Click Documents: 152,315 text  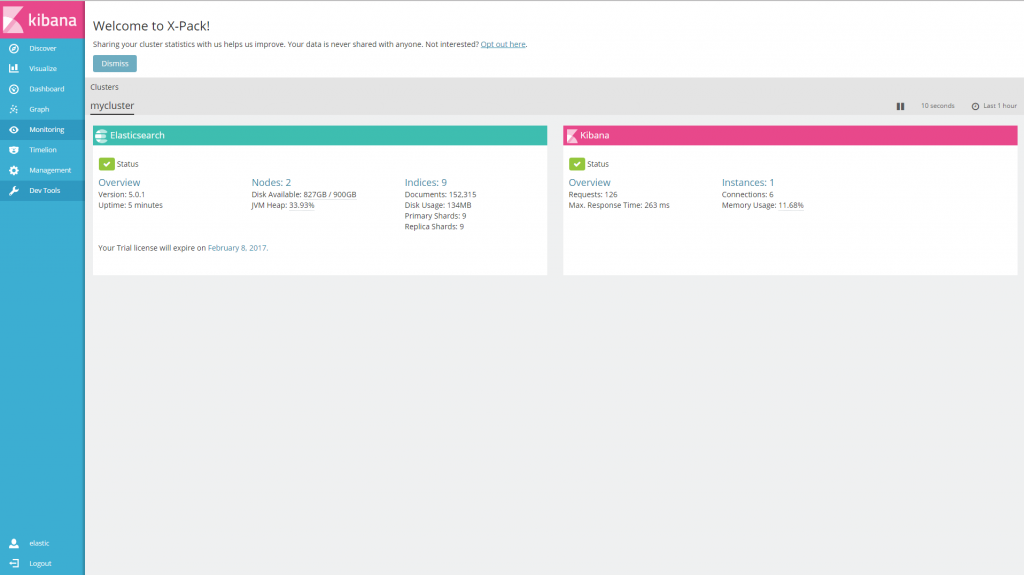click(440, 195)
